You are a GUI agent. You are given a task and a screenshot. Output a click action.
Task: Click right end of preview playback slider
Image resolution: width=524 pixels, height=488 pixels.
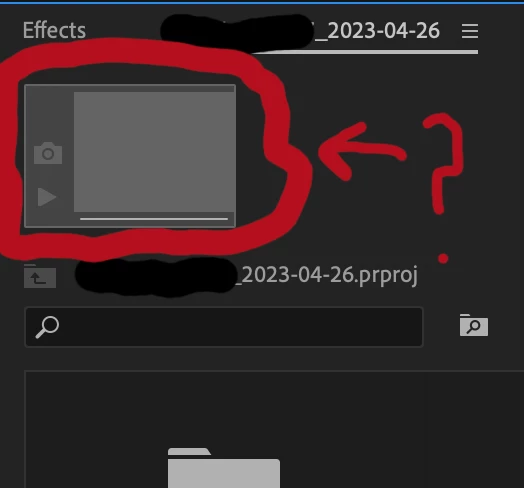[226, 219]
